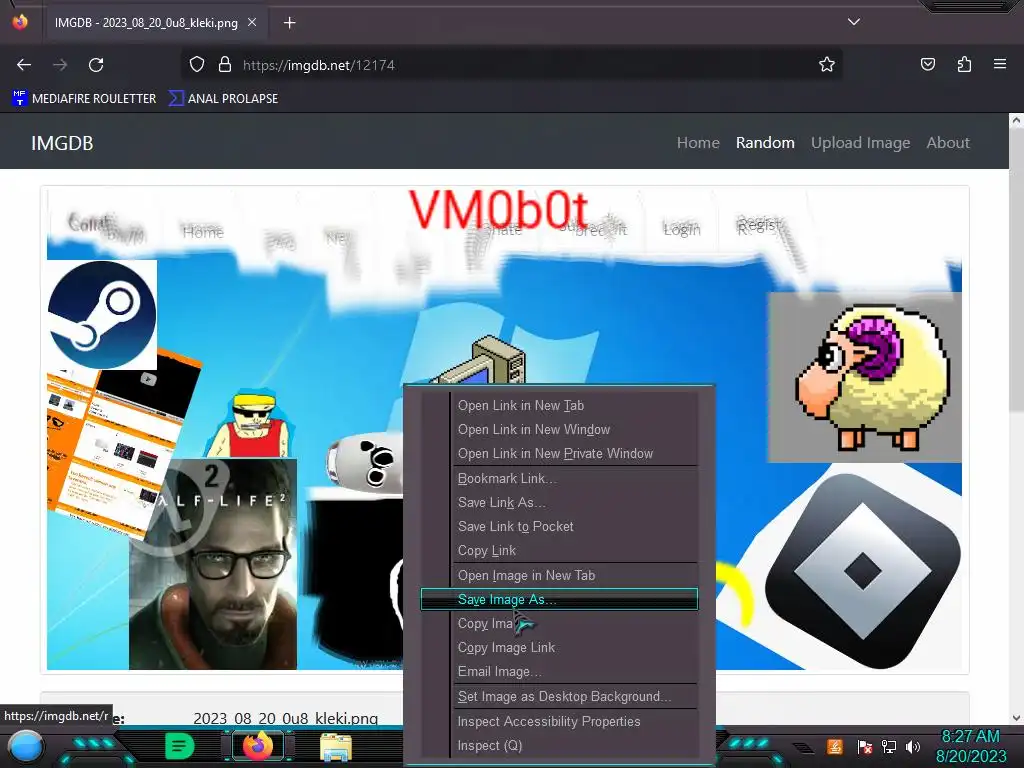Select Bookmark Link from context menu
The height and width of the screenshot is (768, 1024).
[559, 479]
